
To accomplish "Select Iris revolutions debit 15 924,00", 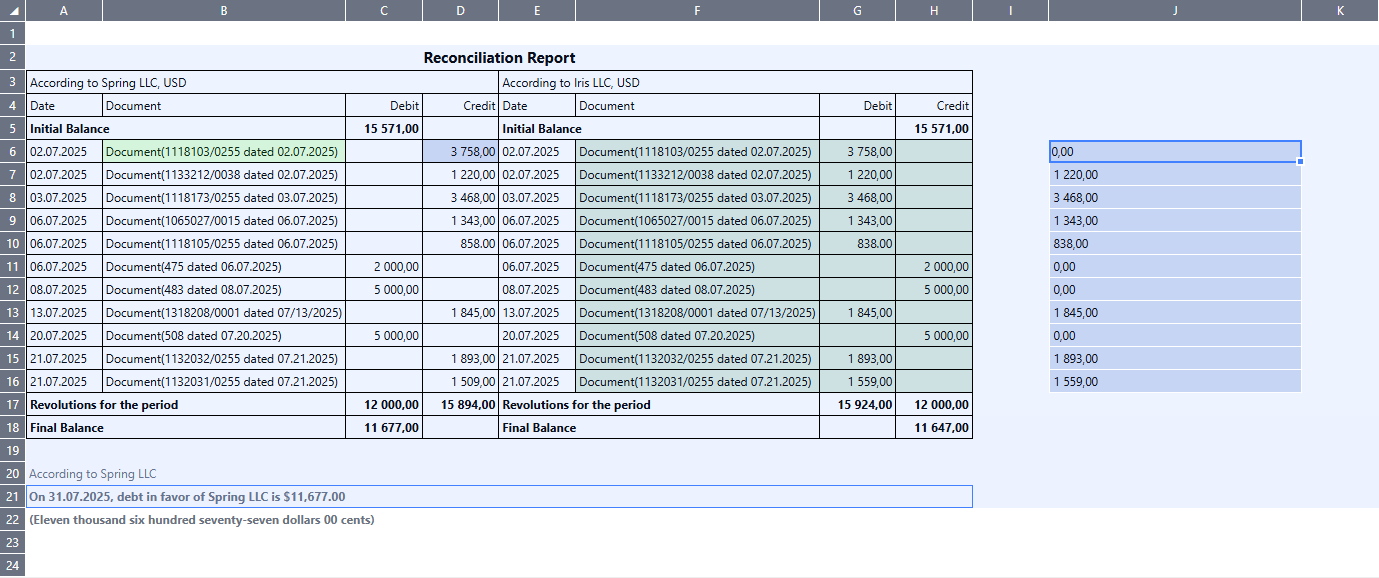I will tap(857, 405).
